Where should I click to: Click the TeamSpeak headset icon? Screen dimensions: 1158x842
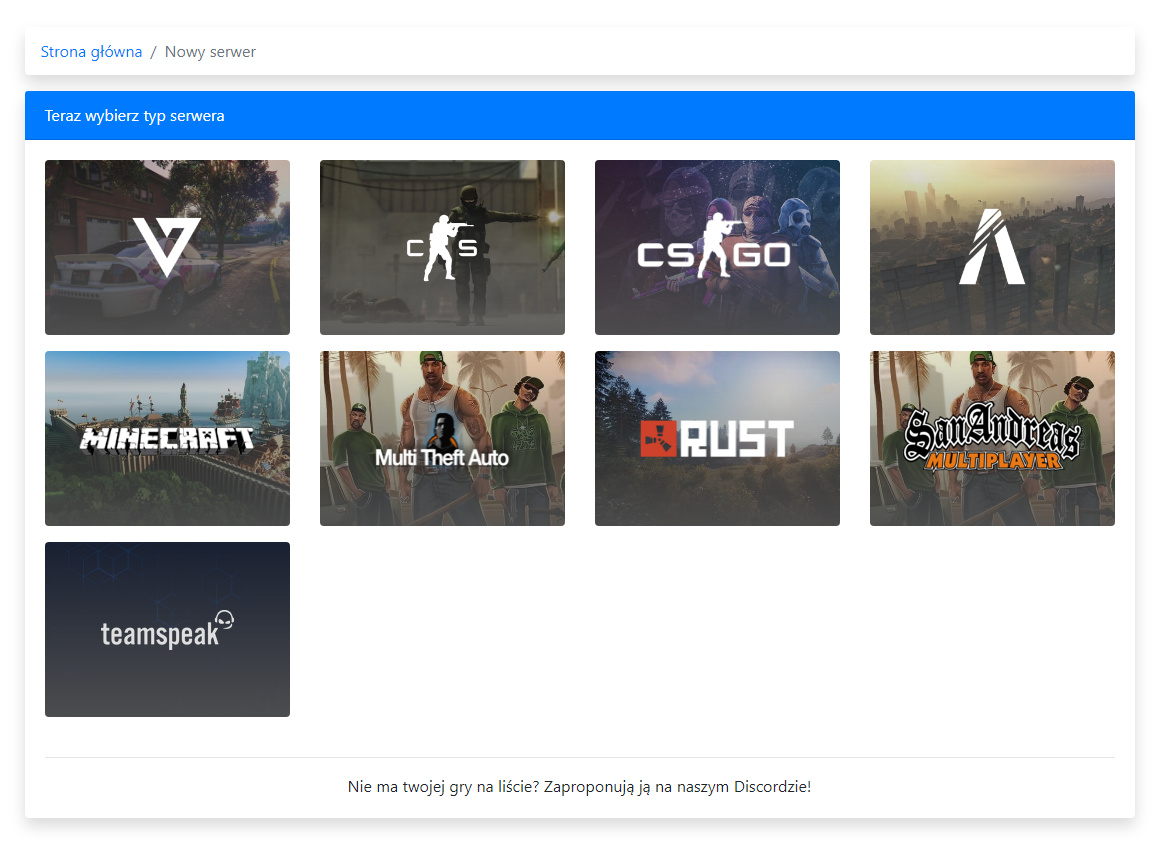226,621
